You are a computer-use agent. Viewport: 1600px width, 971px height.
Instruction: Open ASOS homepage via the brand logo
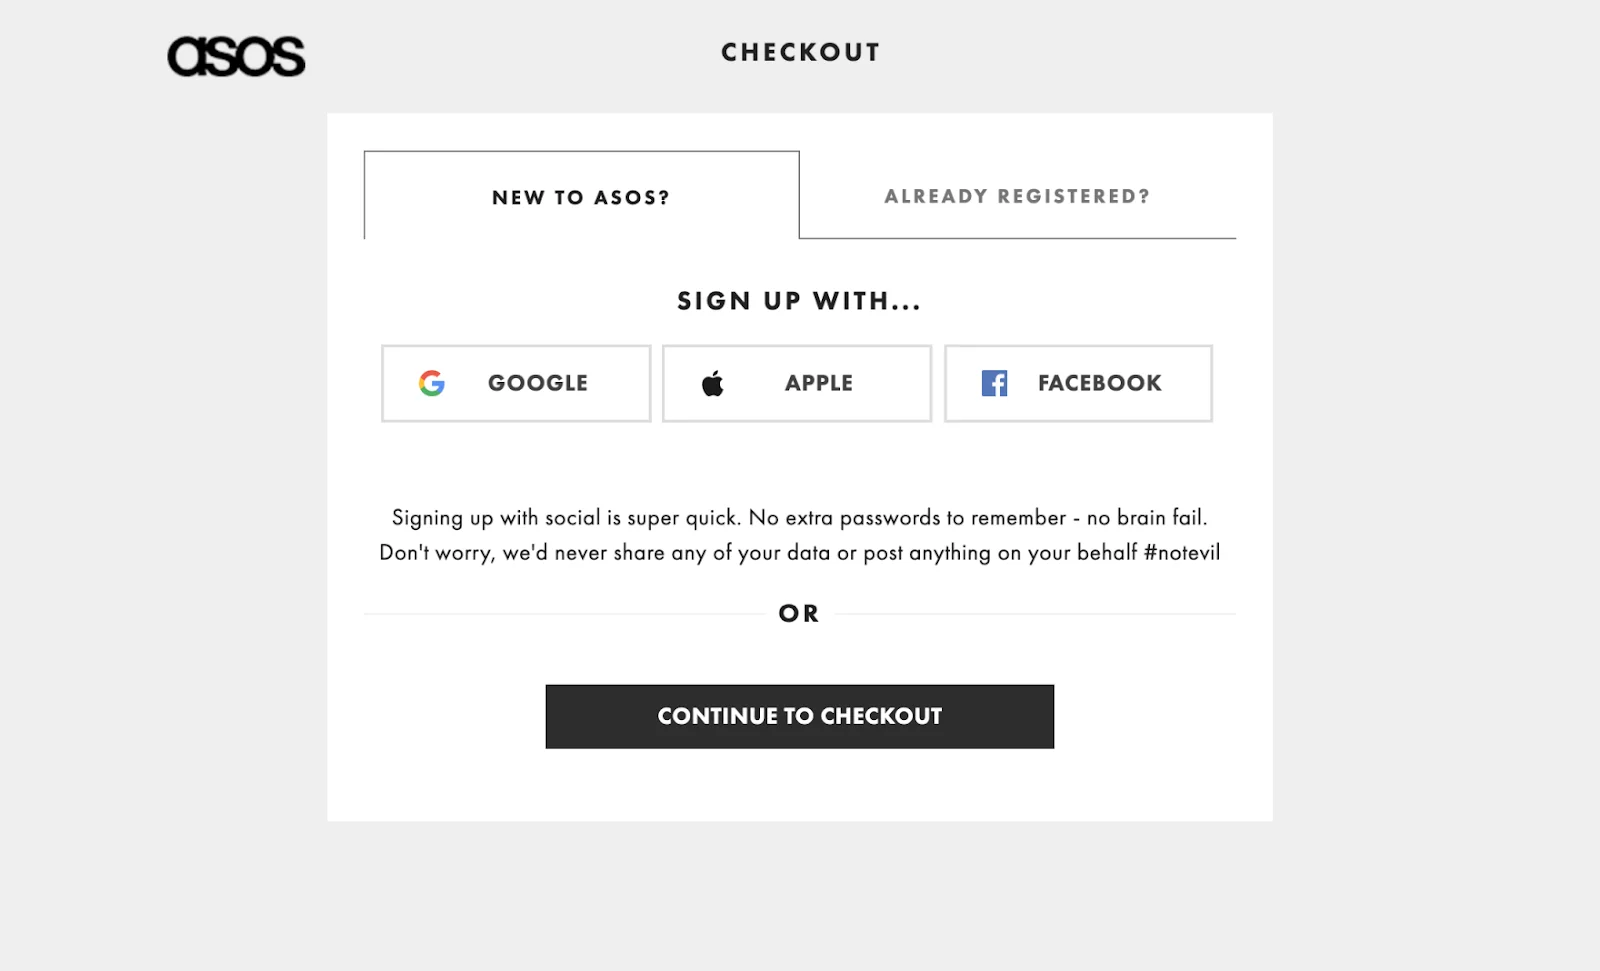coord(236,57)
